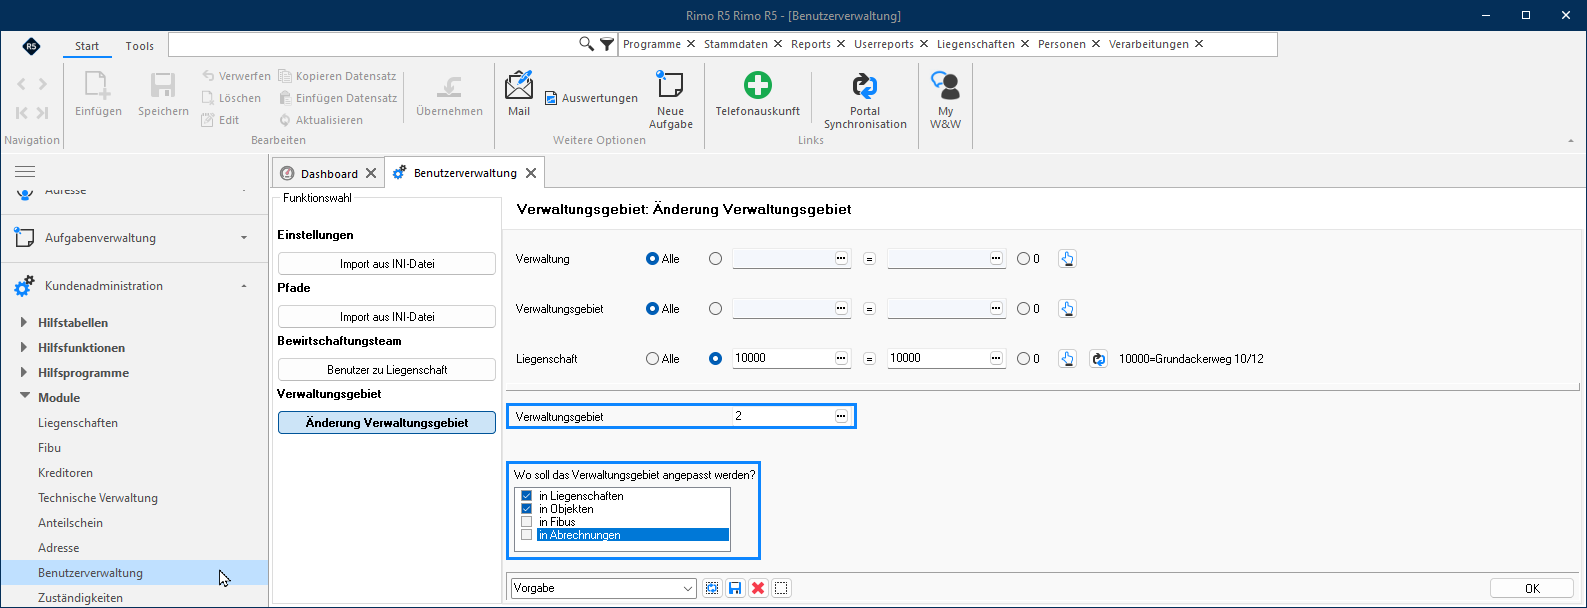Click the filter funnel icon

point(607,44)
